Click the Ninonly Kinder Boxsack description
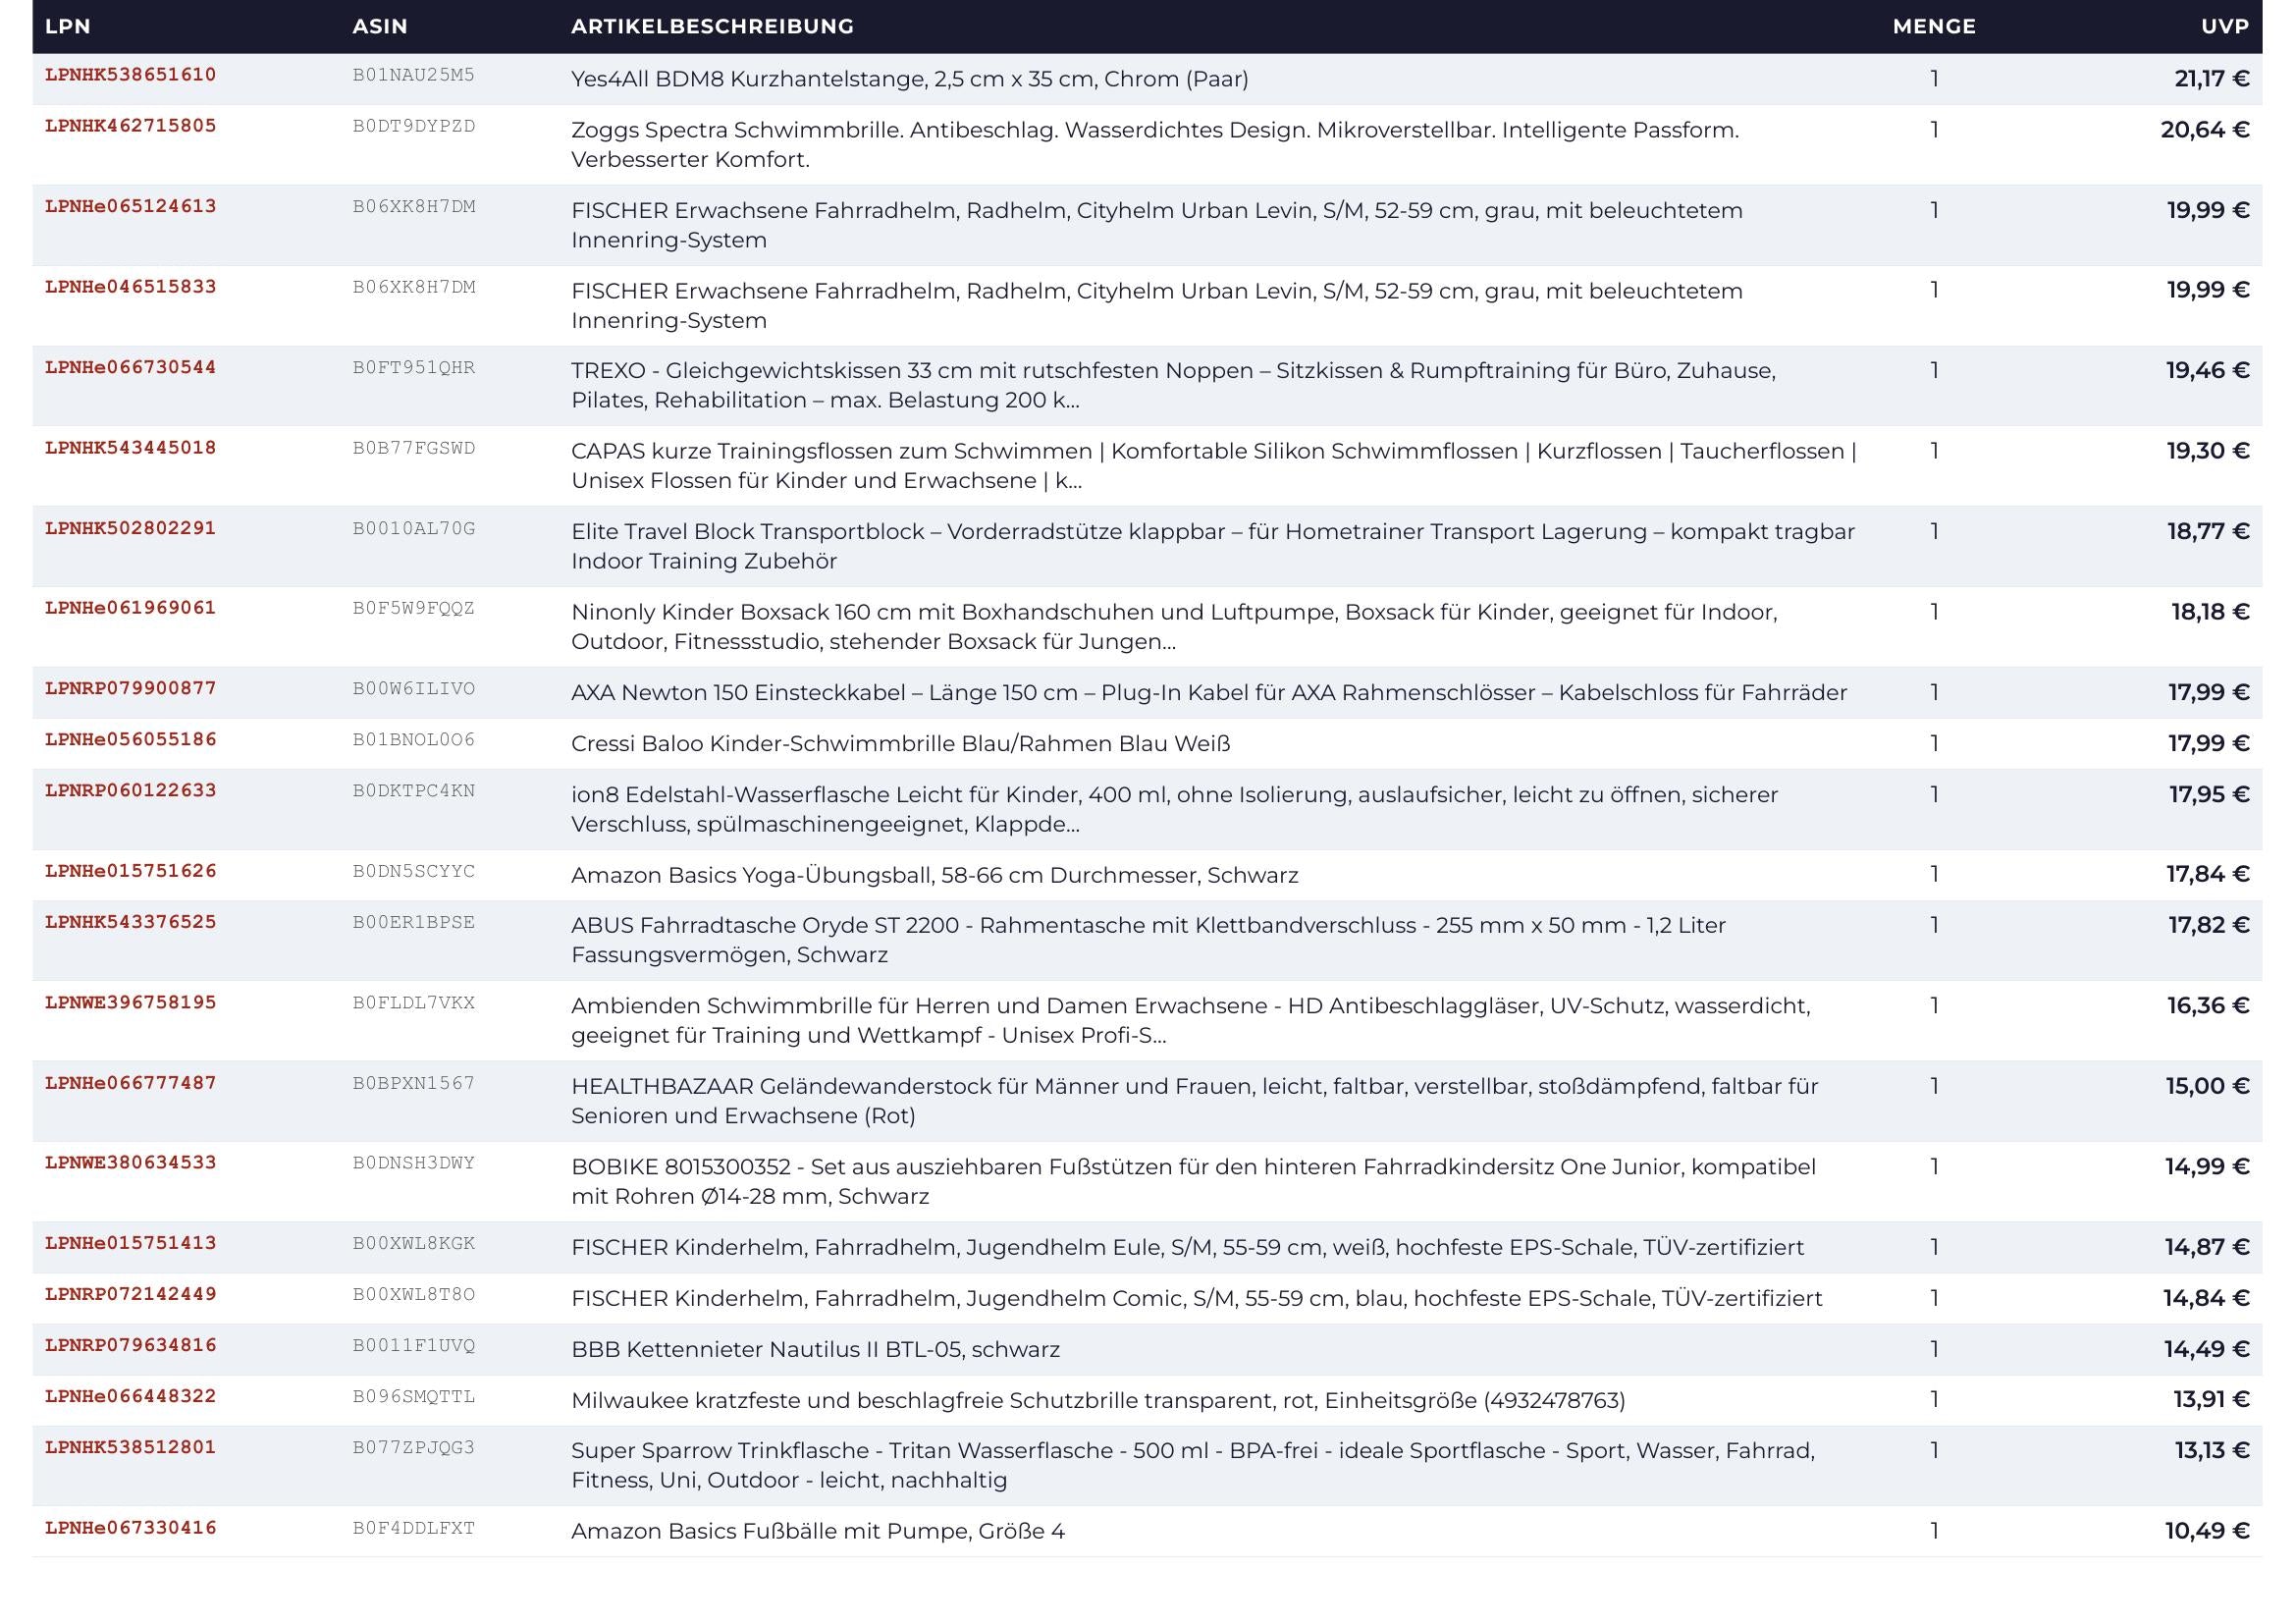 [x=1174, y=627]
